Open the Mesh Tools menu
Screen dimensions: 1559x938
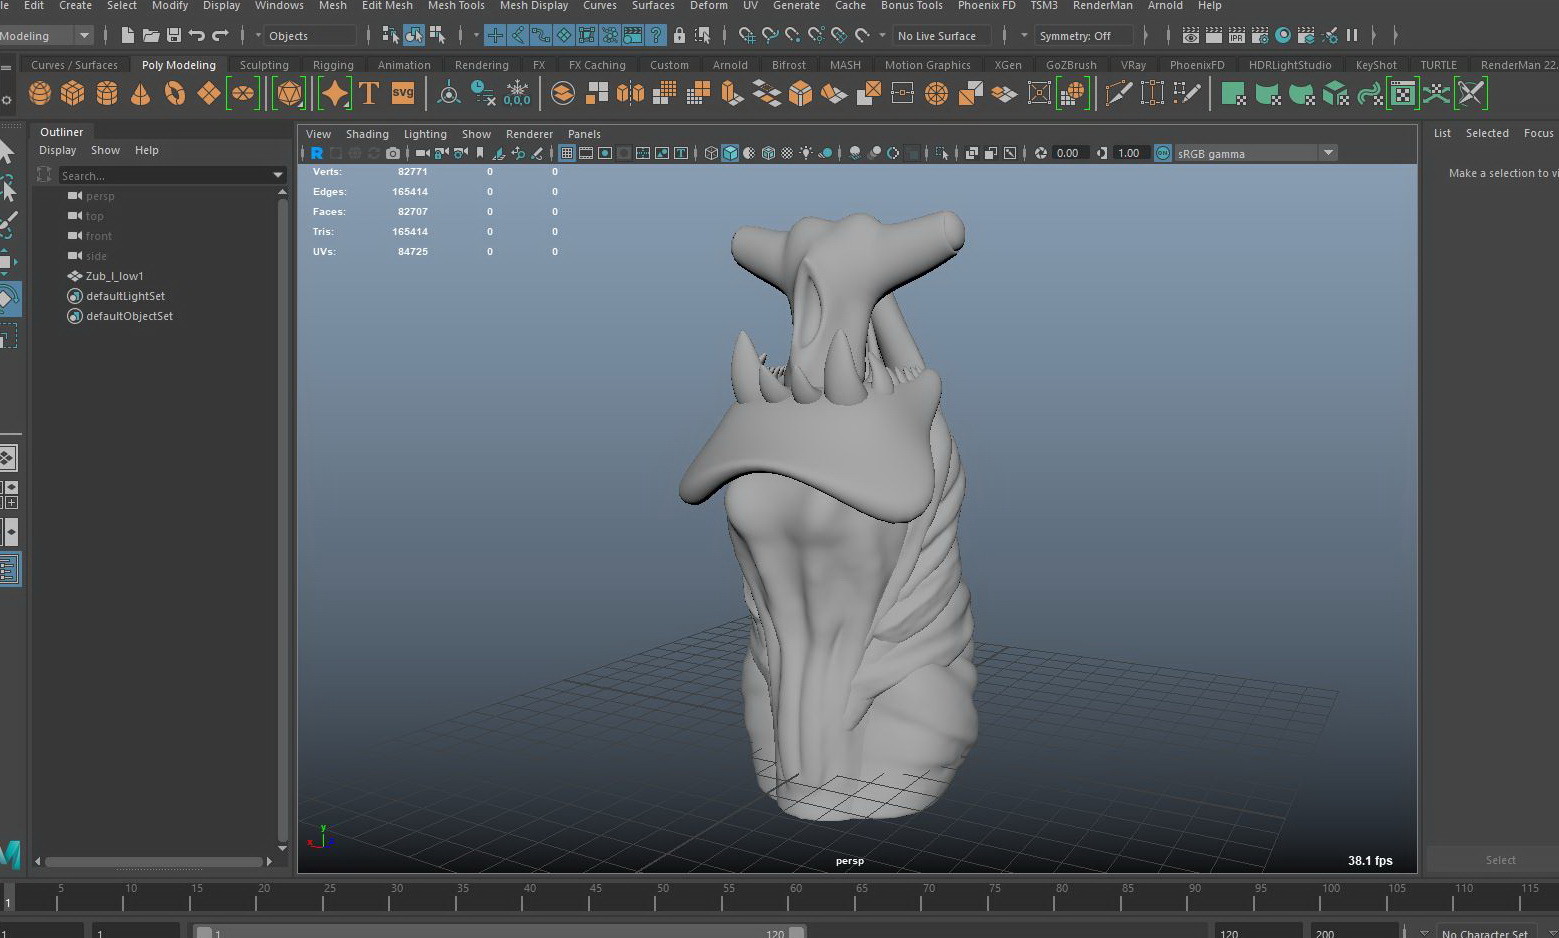(456, 6)
